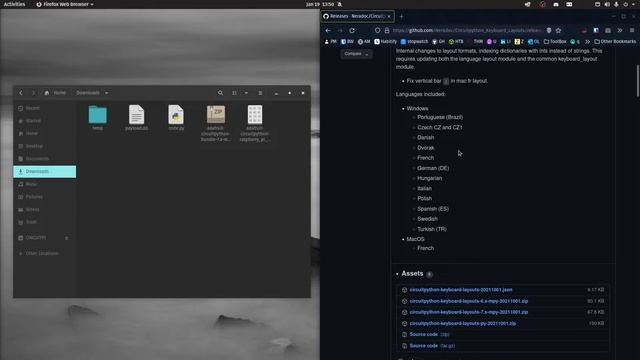Screen dimensions: 640x360
Task: Open the Downloads path bar dropdown
Action: coord(107,93)
